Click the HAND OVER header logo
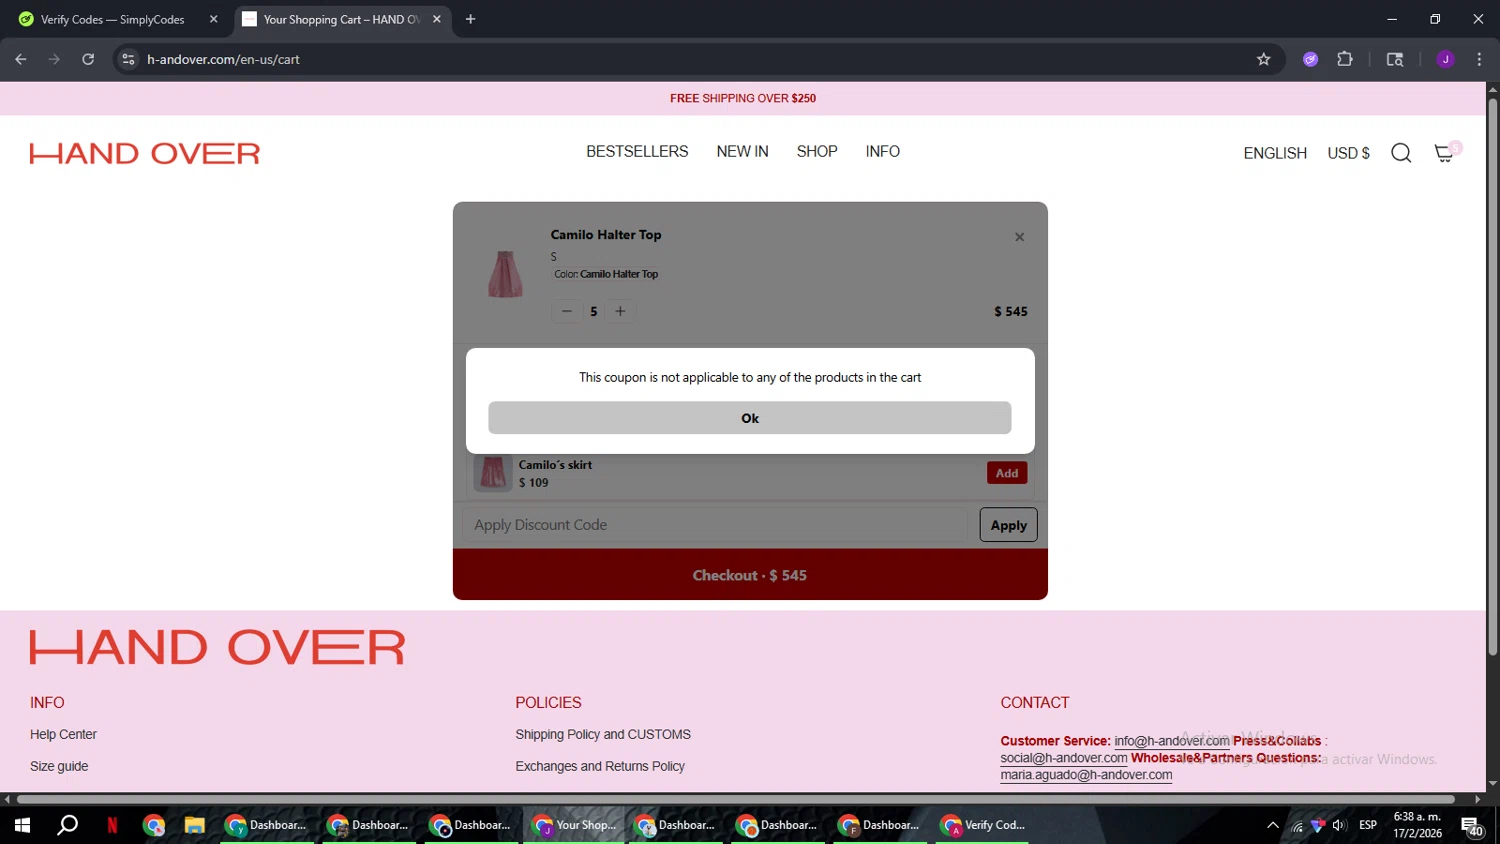The width and height of the screenshot is (1500, 844). pos(145,153)
